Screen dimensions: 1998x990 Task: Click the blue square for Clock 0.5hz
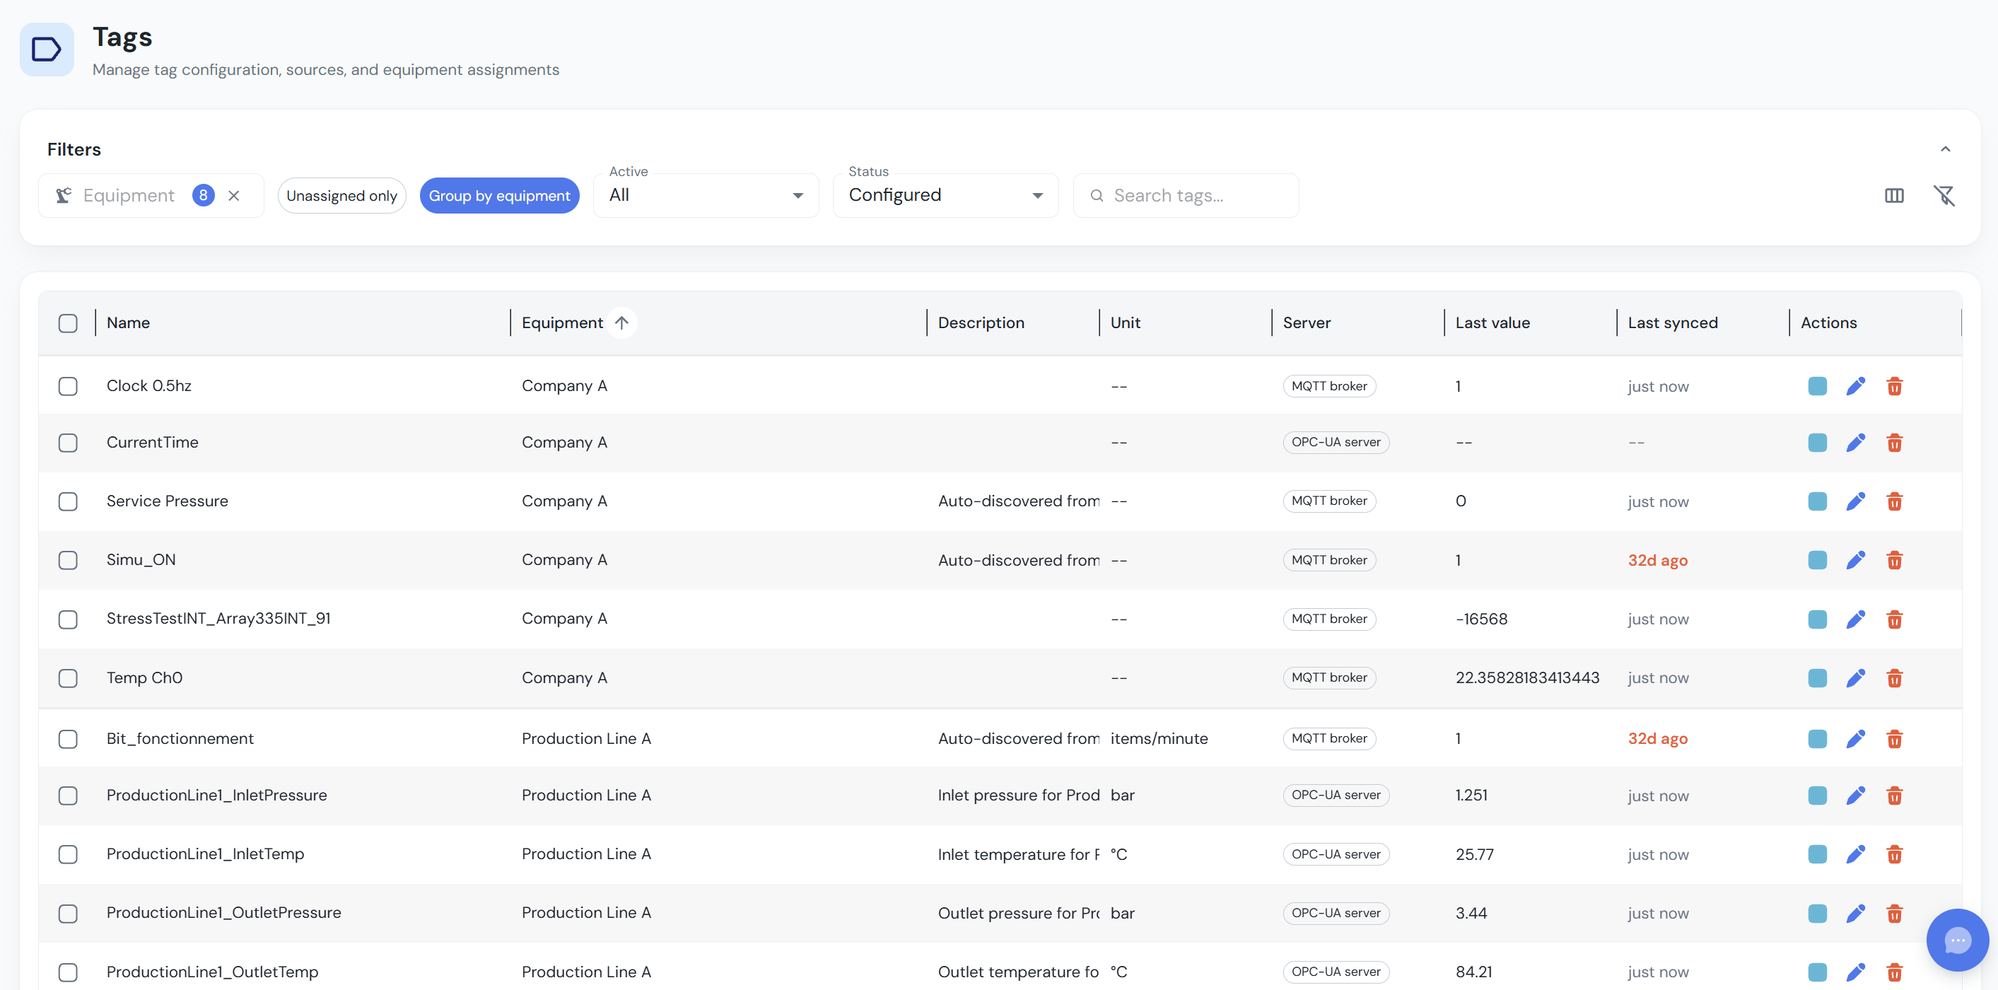(x=1818, y=386)
